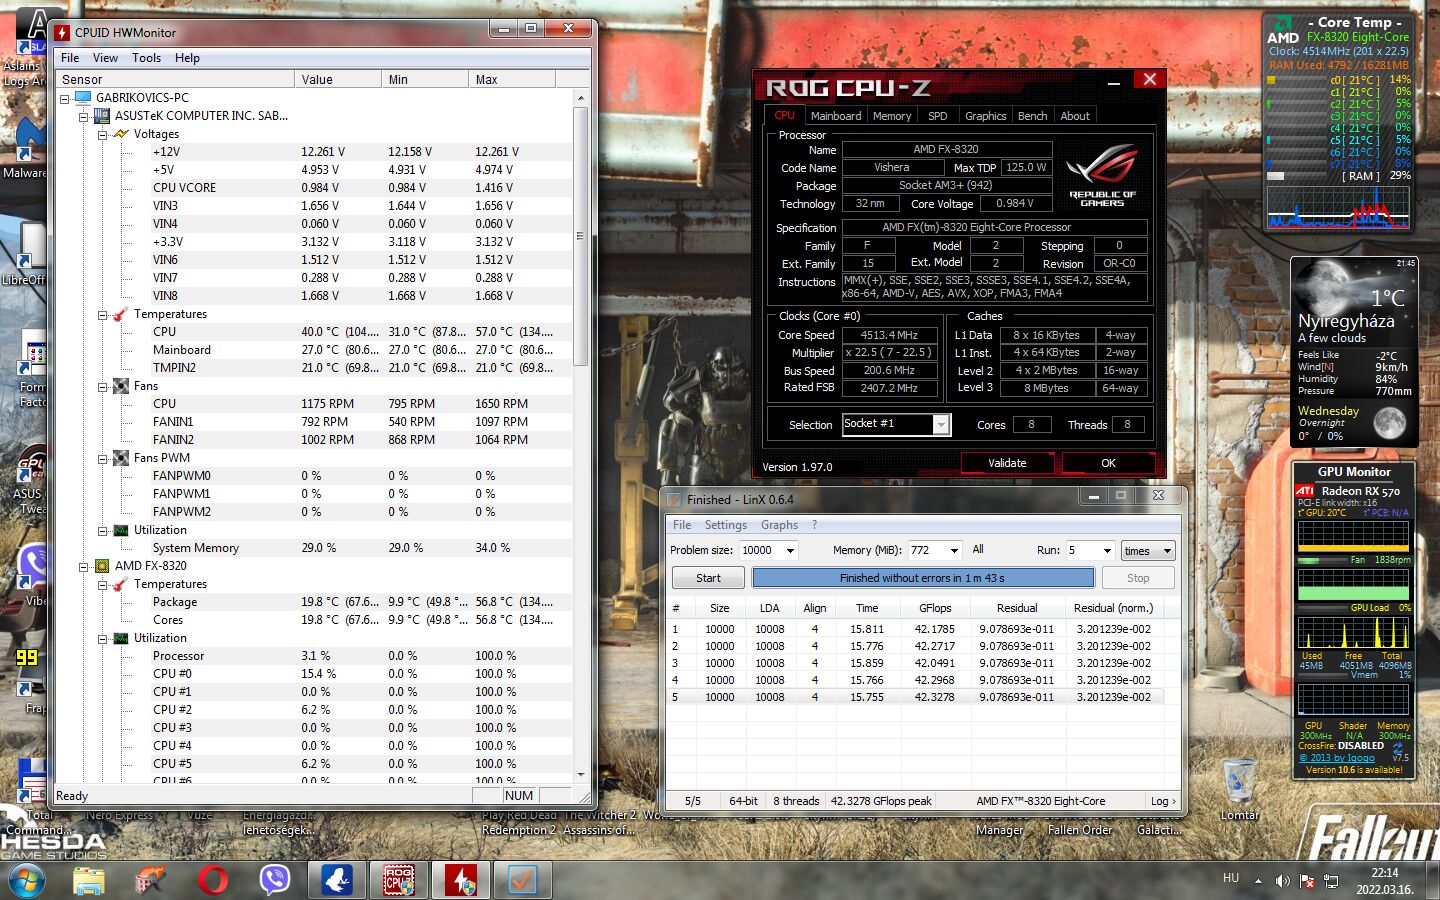Open the Run count dropdown
Viewport: 1440px width, 900px height.
click(1106, 550)
